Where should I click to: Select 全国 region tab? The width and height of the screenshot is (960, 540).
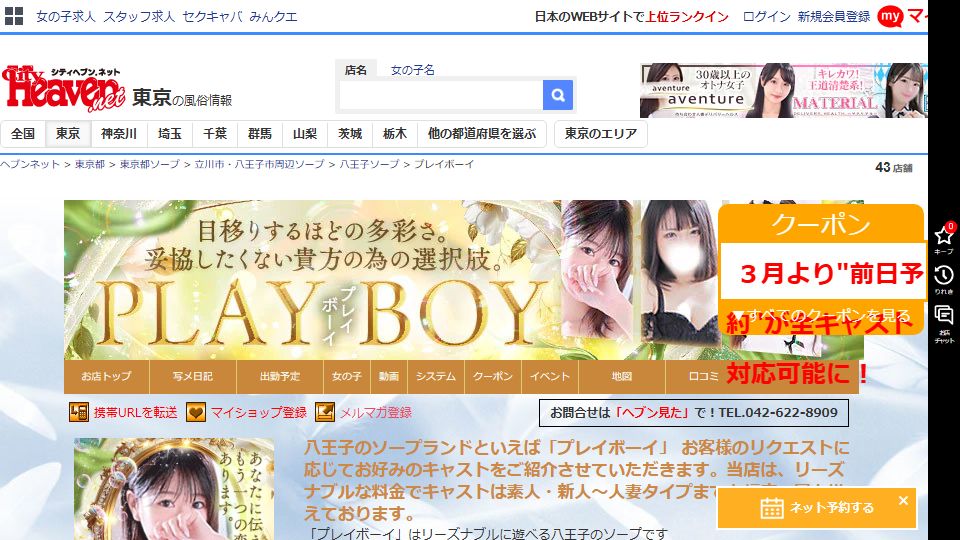[x=23, y=133]
